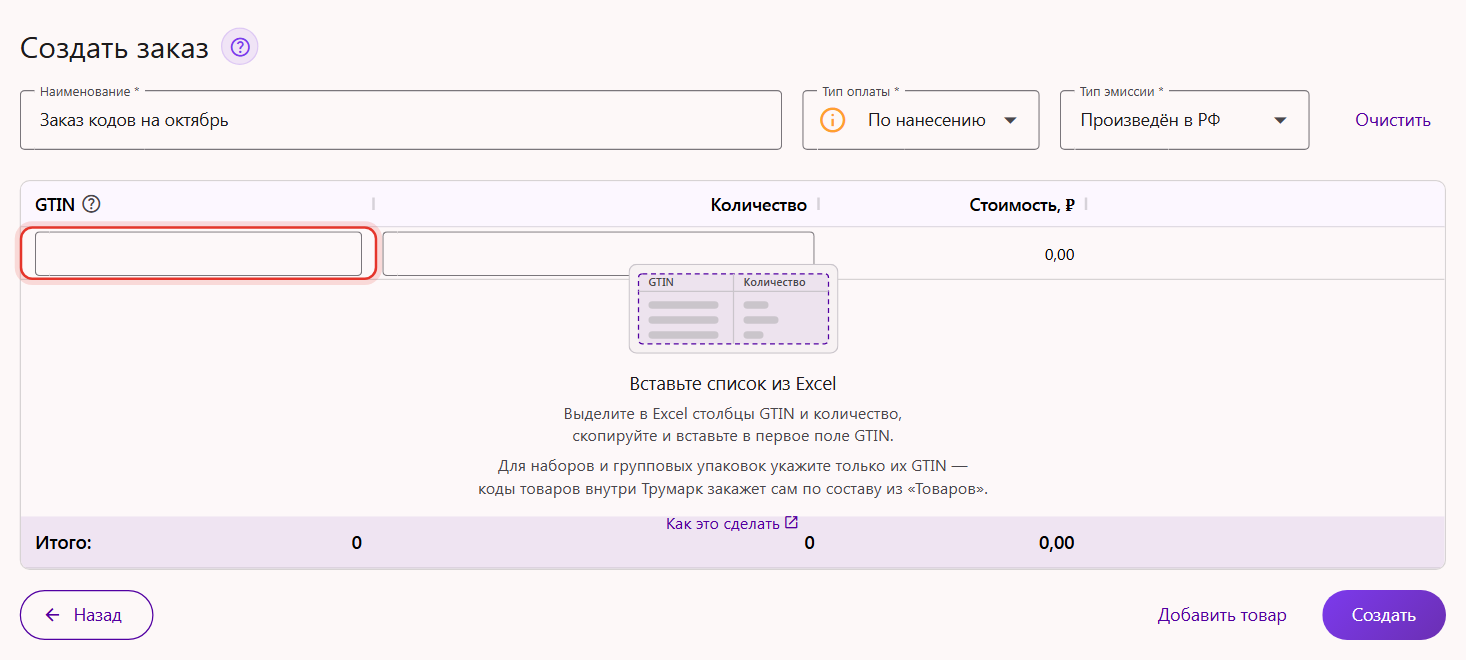This screenshot has height=660, width=1466.
Task: Expand the Тип эмиссии dropdown arrow
Action: coord(1280,120)
